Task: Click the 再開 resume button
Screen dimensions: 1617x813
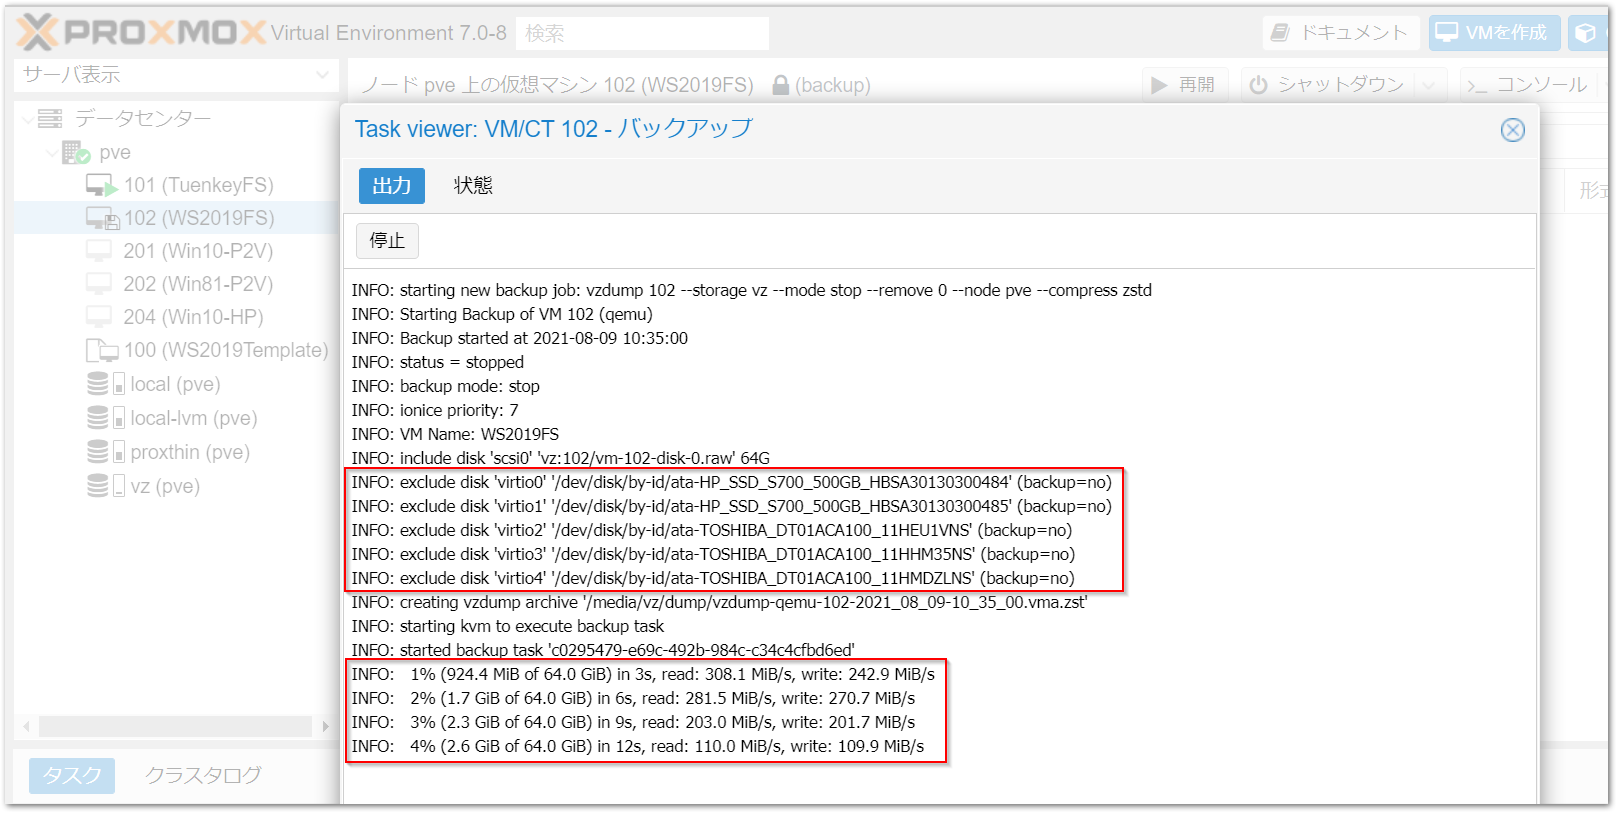Action: pyautogui.click(x=1185, y=85)
